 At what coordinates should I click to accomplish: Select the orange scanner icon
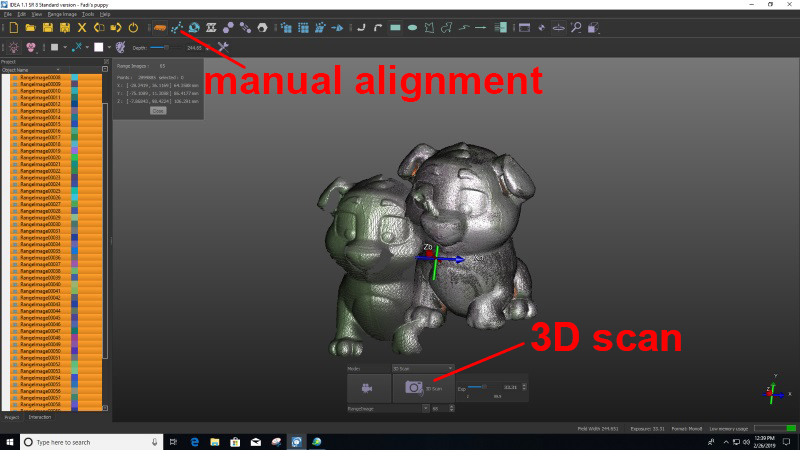tap(160, 28)
